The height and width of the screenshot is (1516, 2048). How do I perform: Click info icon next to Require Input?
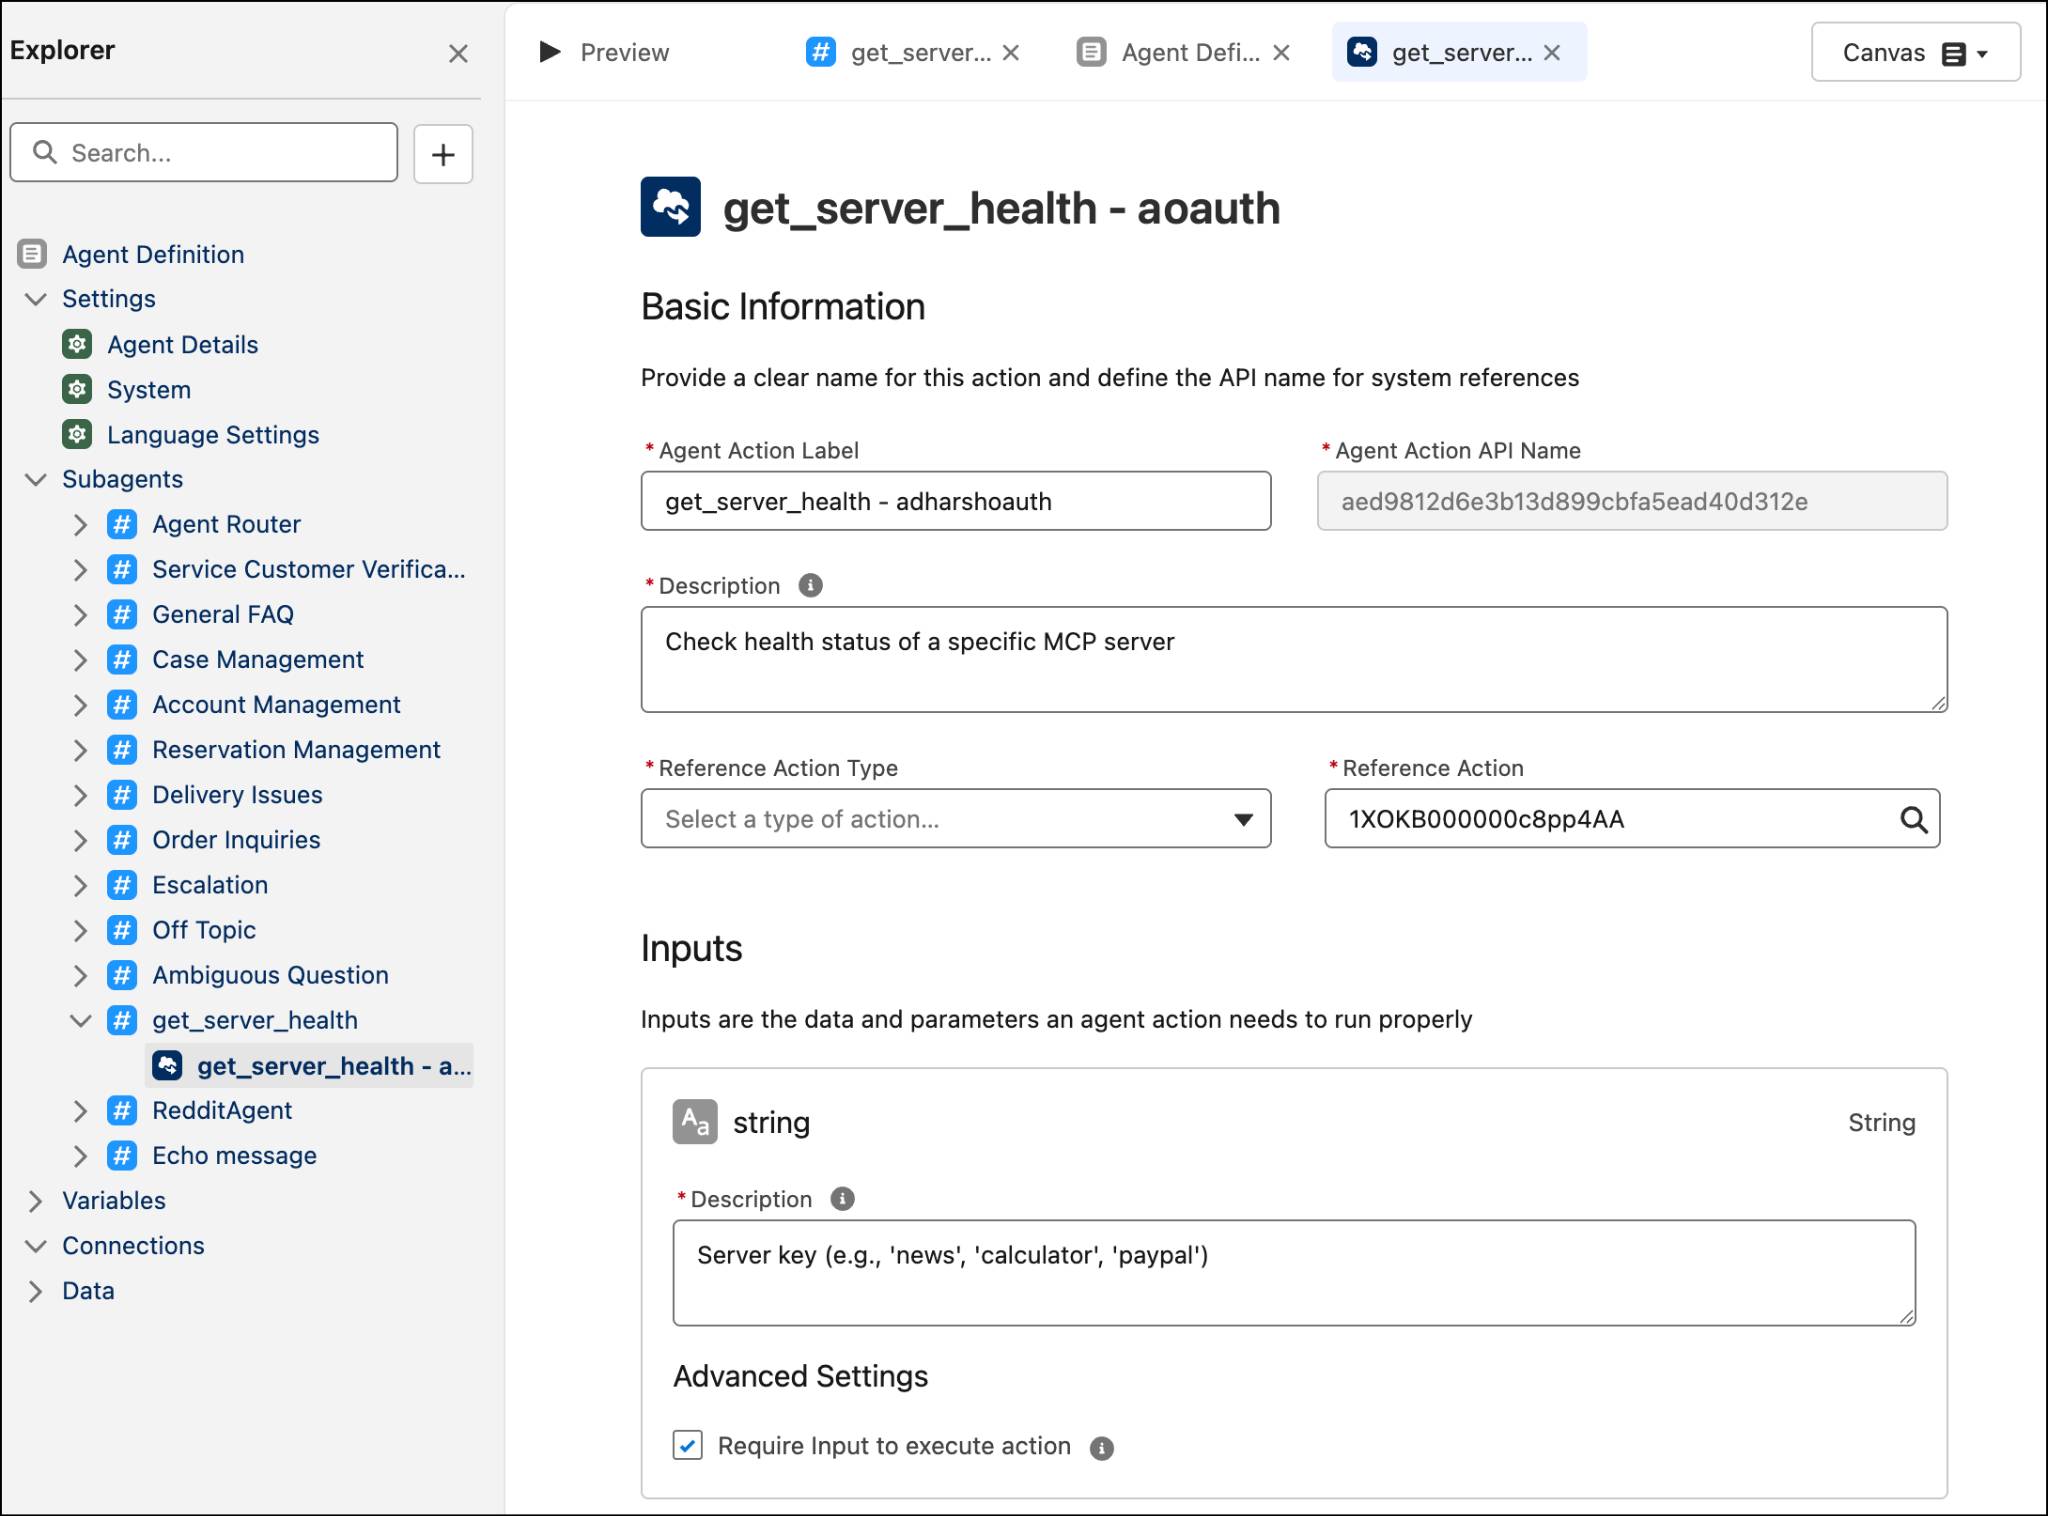pos(1101,1447)
